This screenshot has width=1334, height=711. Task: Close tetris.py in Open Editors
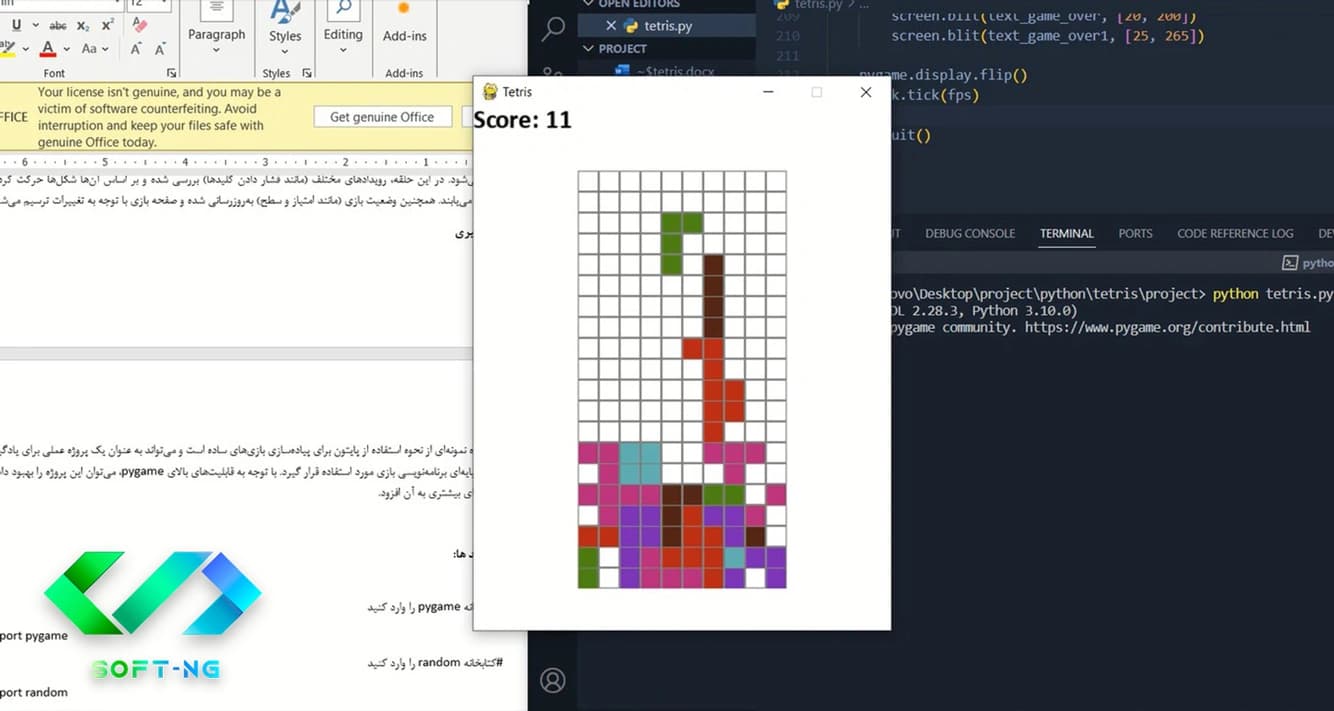point(610,25)
